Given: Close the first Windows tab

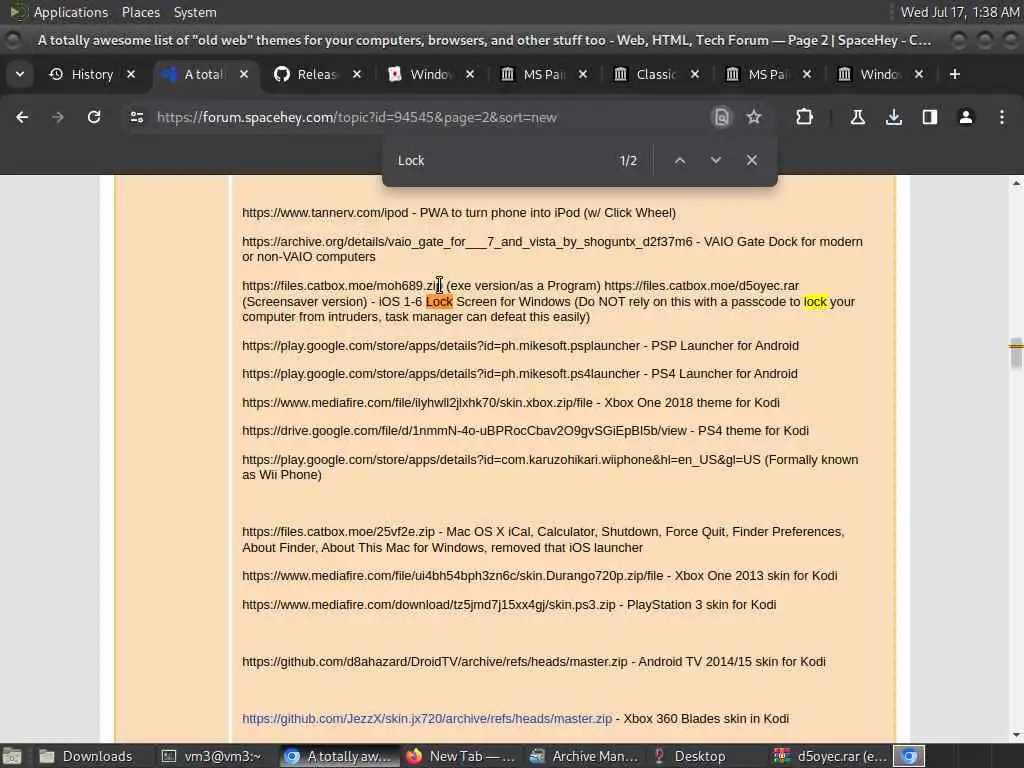Looking at the screenshot, I should point(470,74).
